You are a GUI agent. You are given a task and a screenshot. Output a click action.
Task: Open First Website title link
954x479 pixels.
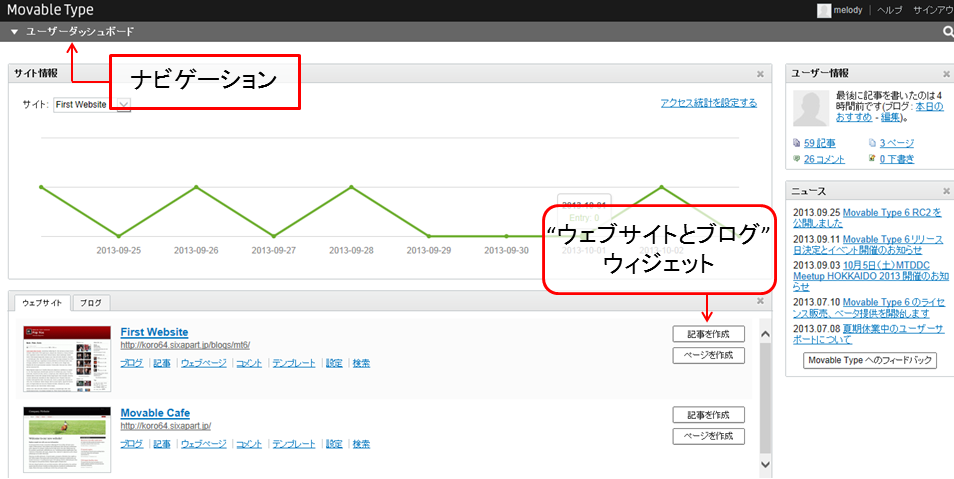point(155,332)
